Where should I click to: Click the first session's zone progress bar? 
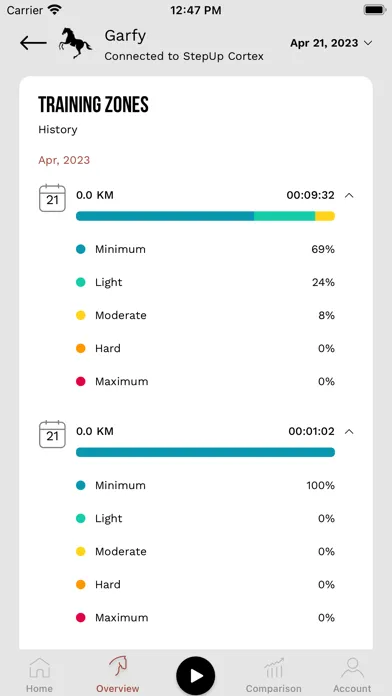[x=205, y=216]
